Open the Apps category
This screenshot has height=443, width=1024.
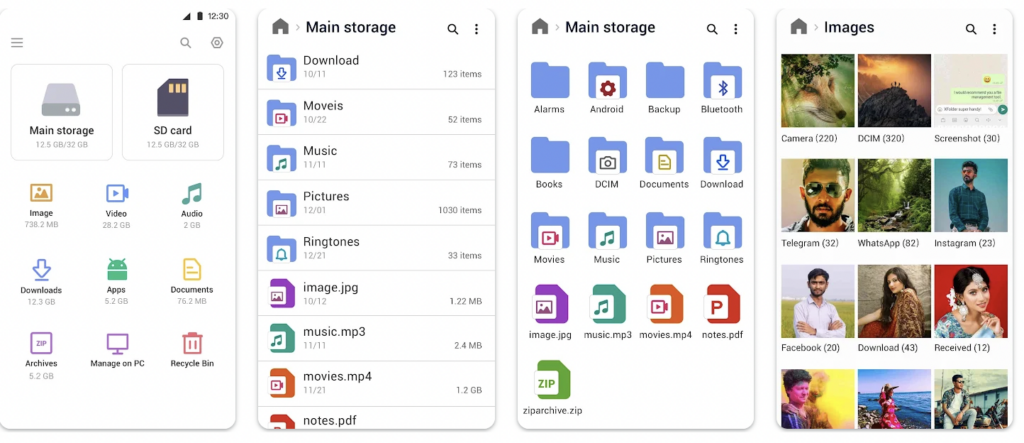pos(116,282)
